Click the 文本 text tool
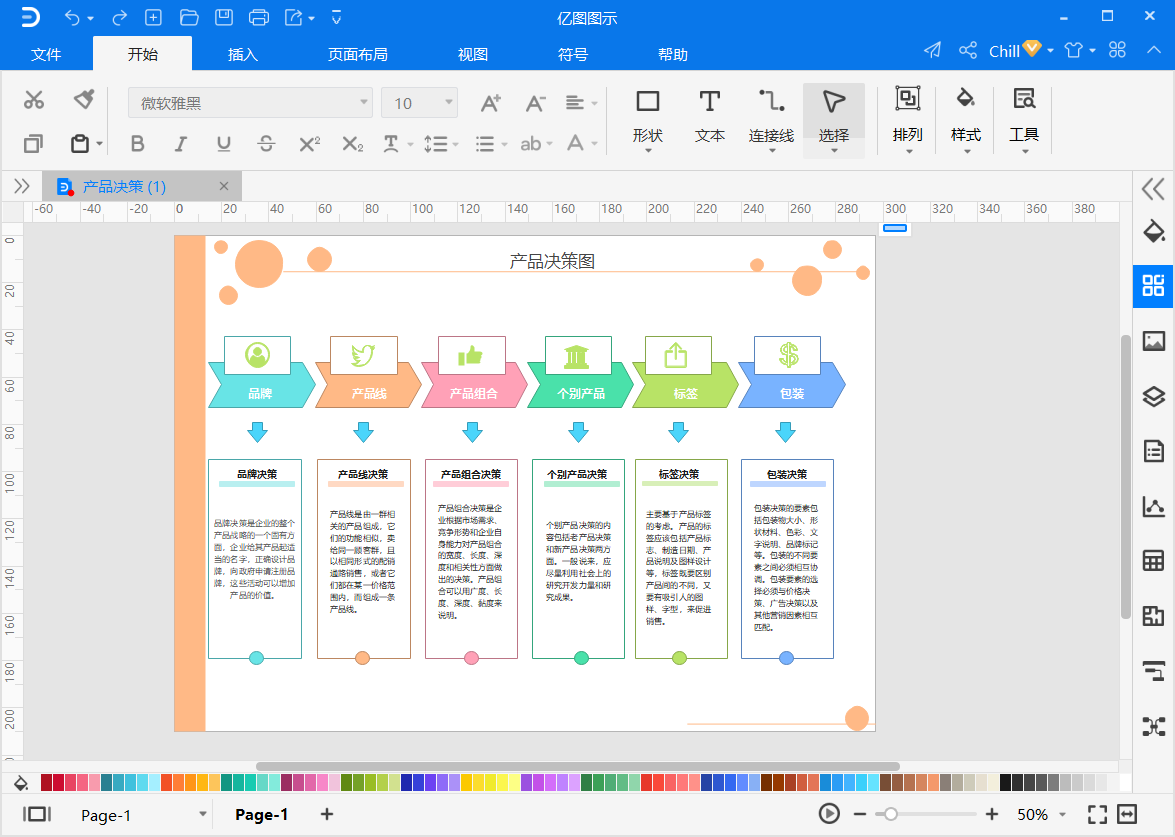The height and width of the screenshot is (837, 1175). (x=709, y=118)
